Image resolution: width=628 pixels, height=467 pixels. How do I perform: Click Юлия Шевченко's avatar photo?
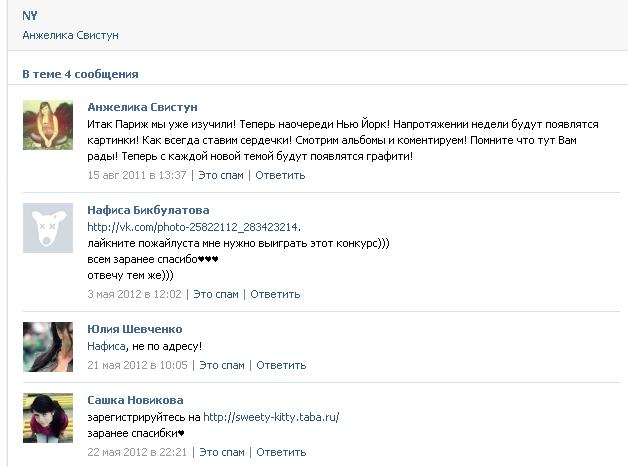tap(47, 346)
